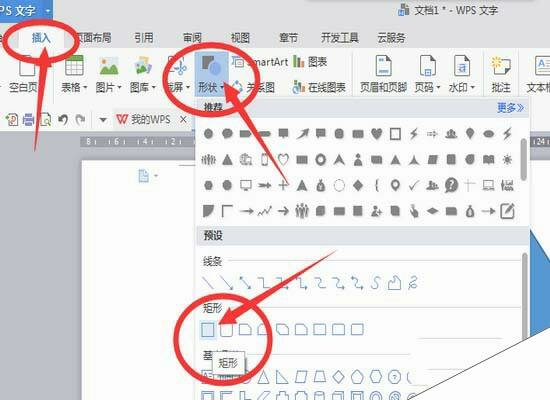This screenshot has width=550, height=400.
Task: Open the 云服务 tab
Action: click(391, 38)
